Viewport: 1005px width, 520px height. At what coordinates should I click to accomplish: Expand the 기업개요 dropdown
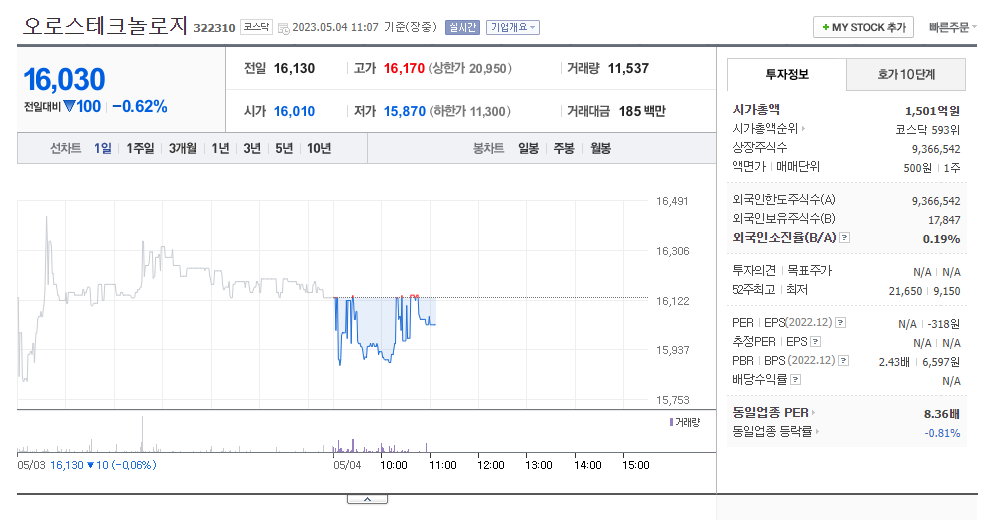tap(513, 27)
